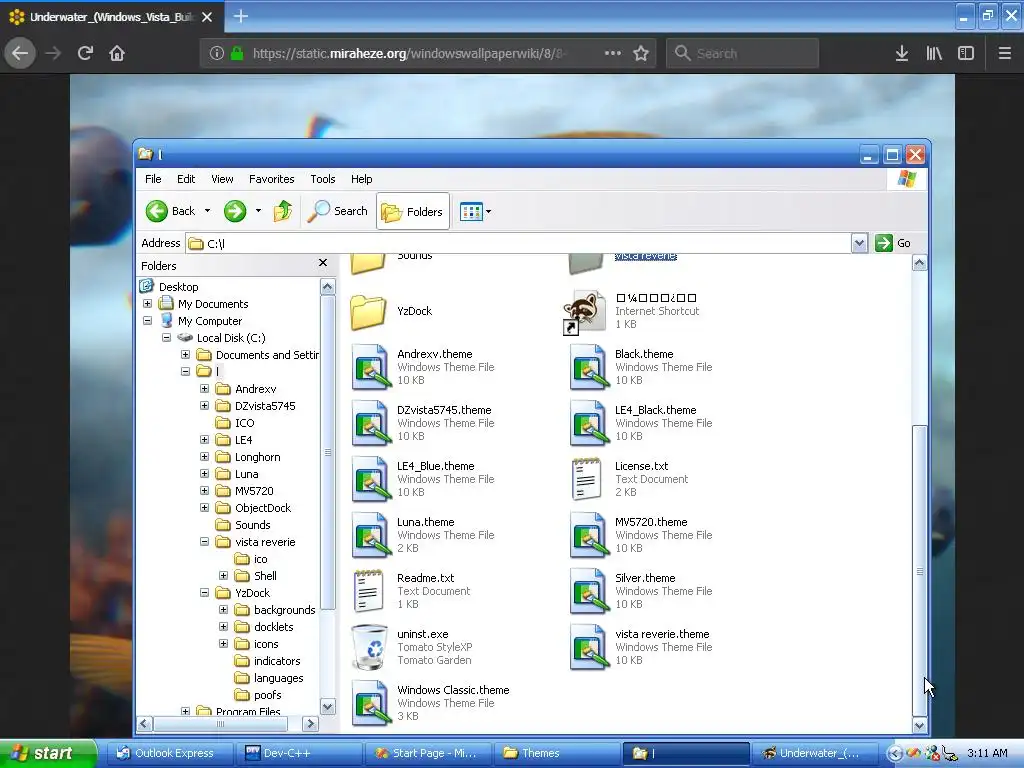
Task: Go back with Explorer's green Back button
Action: (x=170, y=211)
